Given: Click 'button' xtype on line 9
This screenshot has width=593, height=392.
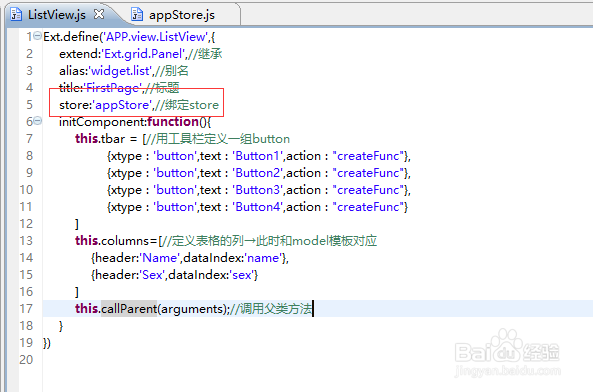Looking at the screenshot, I should pos(175,173).
